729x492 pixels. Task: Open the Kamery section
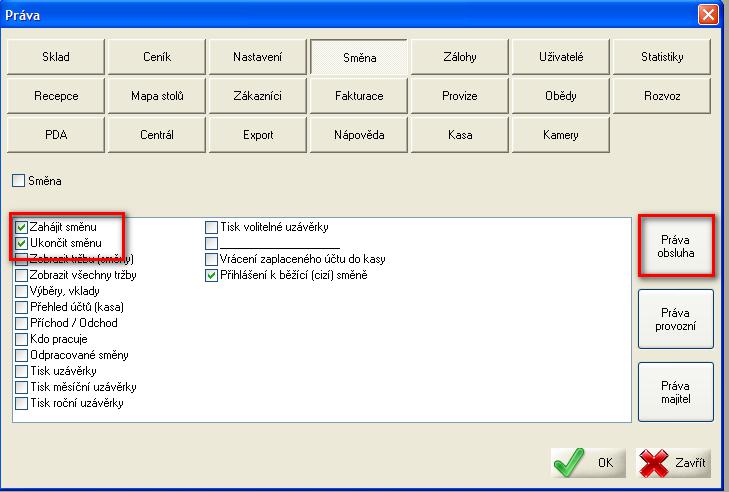click(x=560, y=136)
